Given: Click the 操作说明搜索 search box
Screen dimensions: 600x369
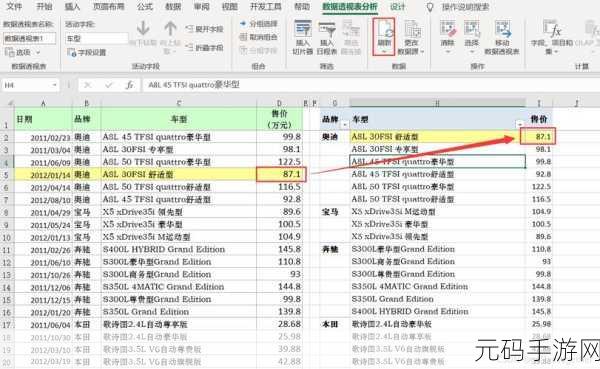Looking at the screenshot, I should pos(465,7).
